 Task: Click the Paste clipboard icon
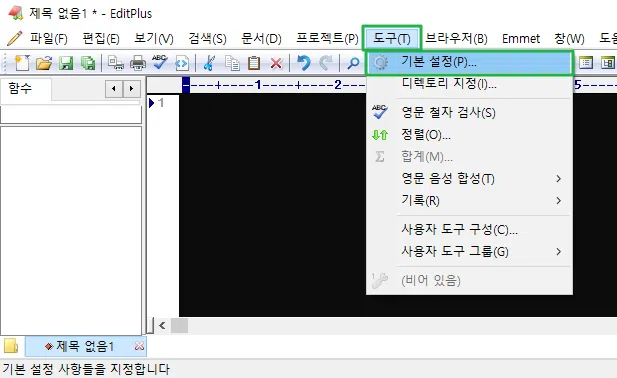point(254,63)
